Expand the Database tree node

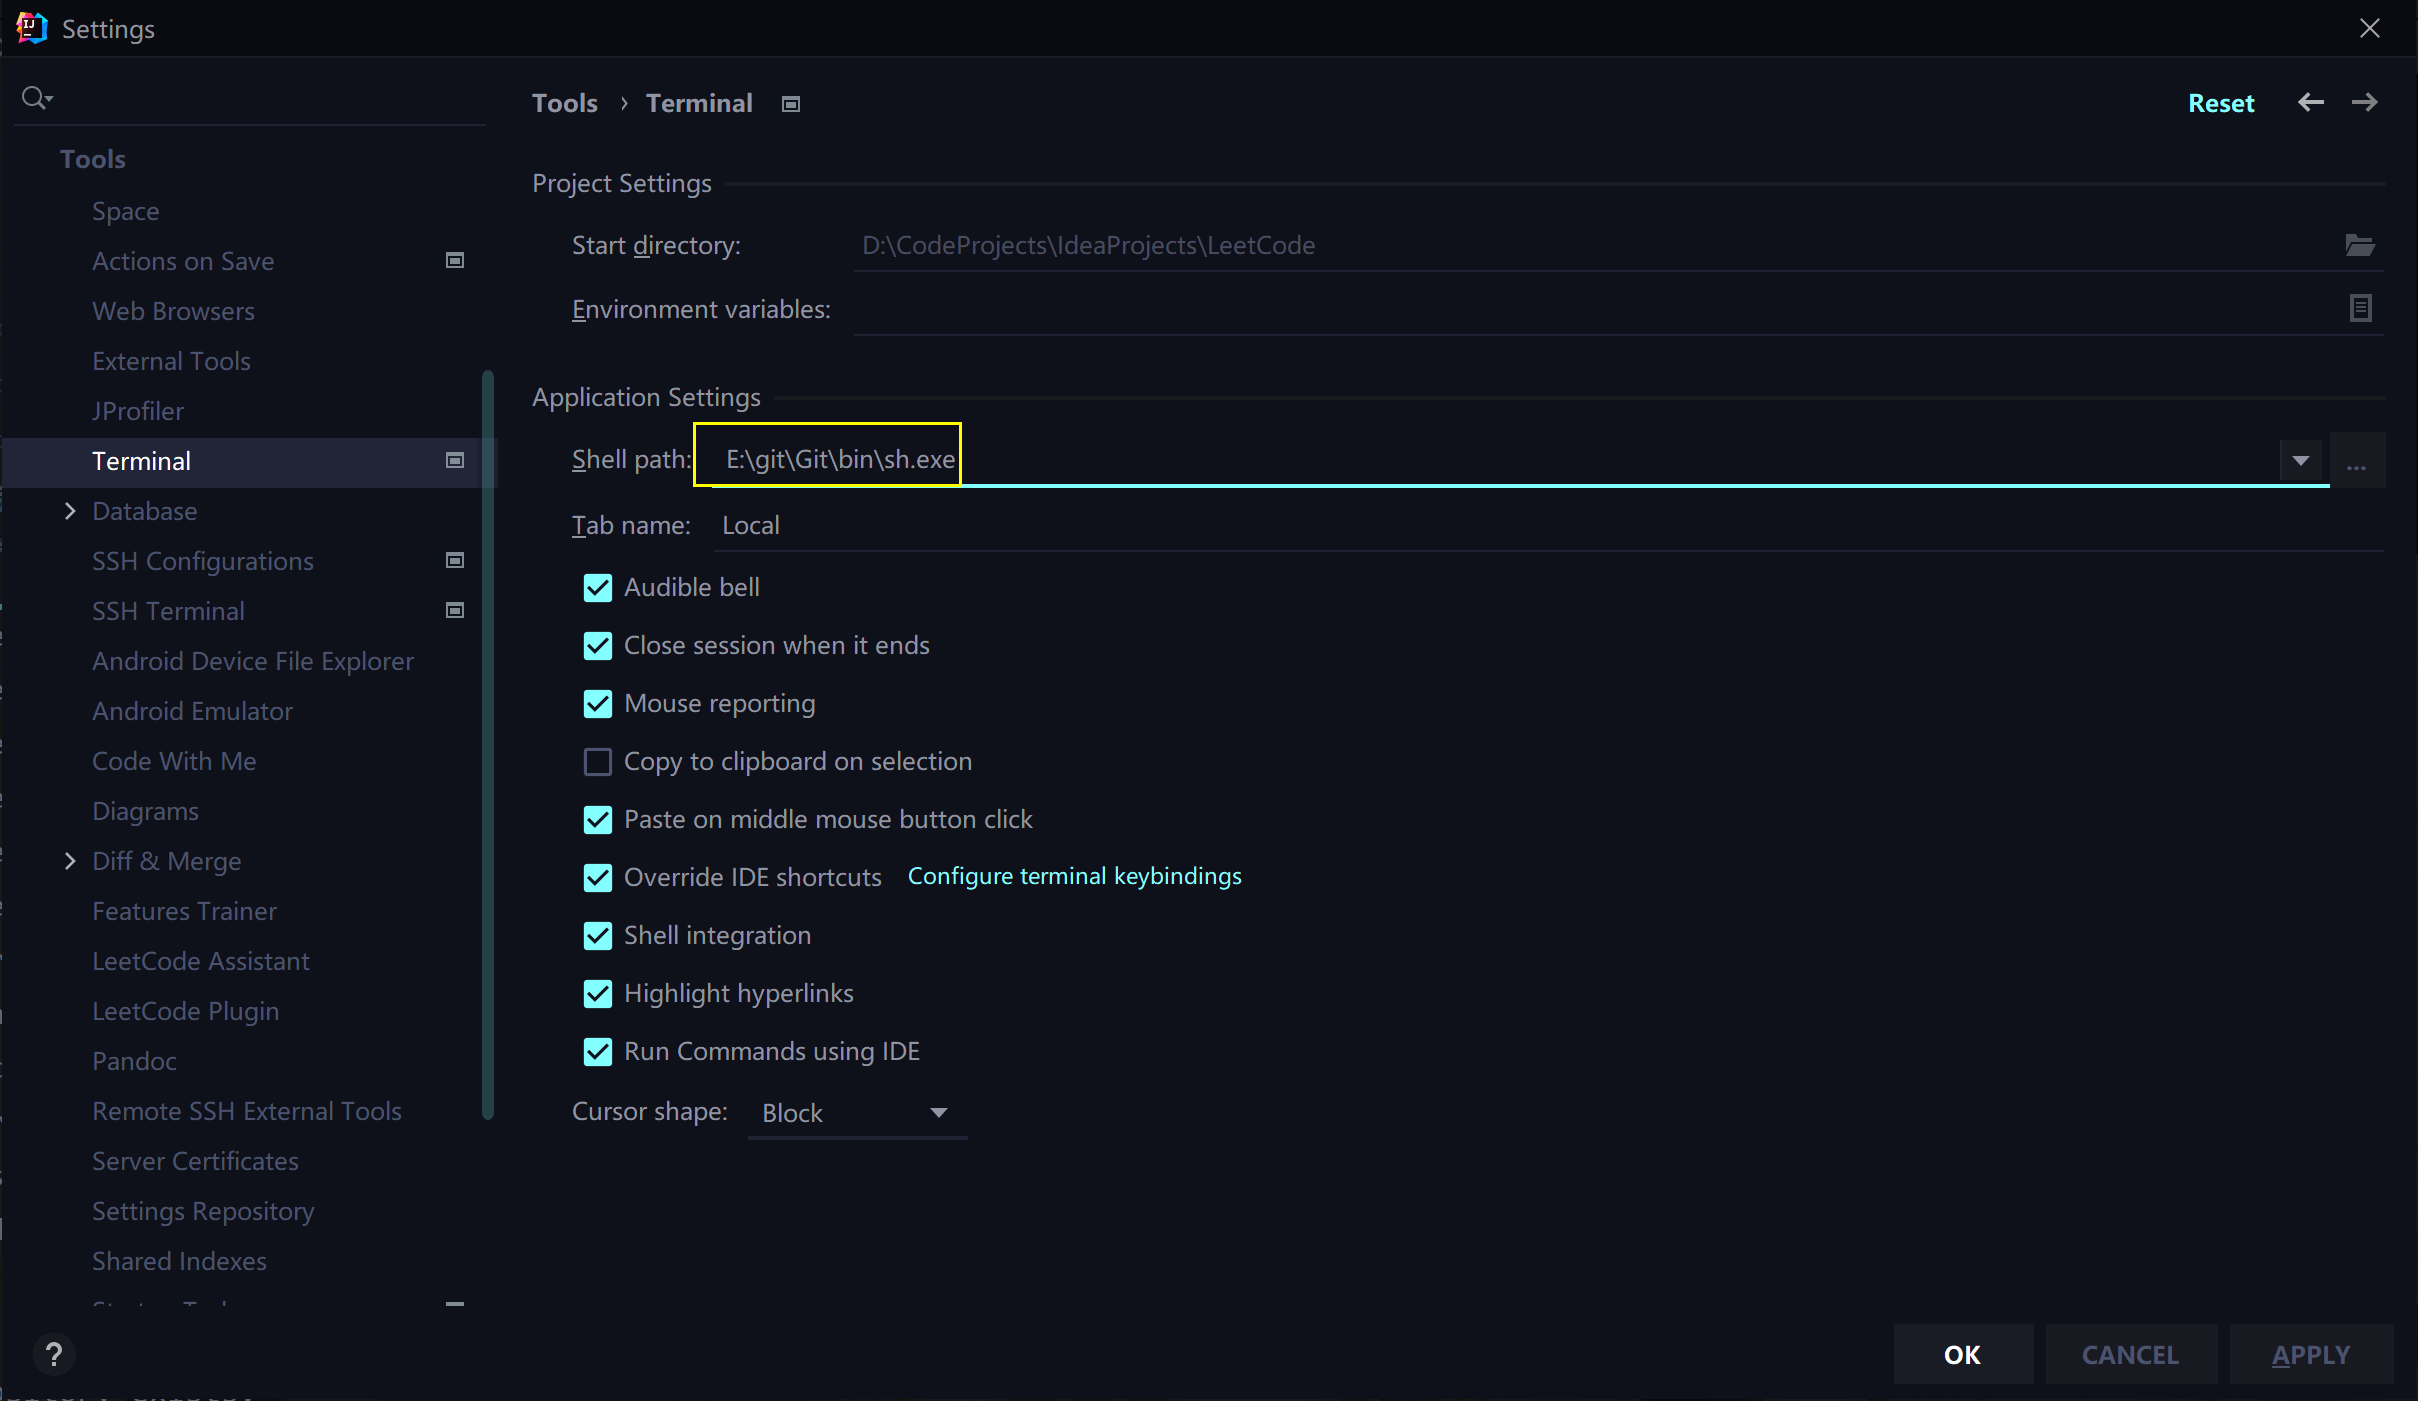[x=70, y=511]
